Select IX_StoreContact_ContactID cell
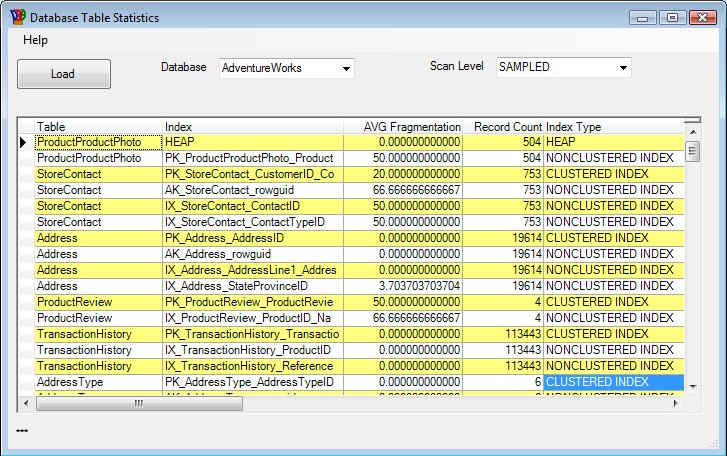Viewport: 727px width, 456px height. click(x=253, y=206)
